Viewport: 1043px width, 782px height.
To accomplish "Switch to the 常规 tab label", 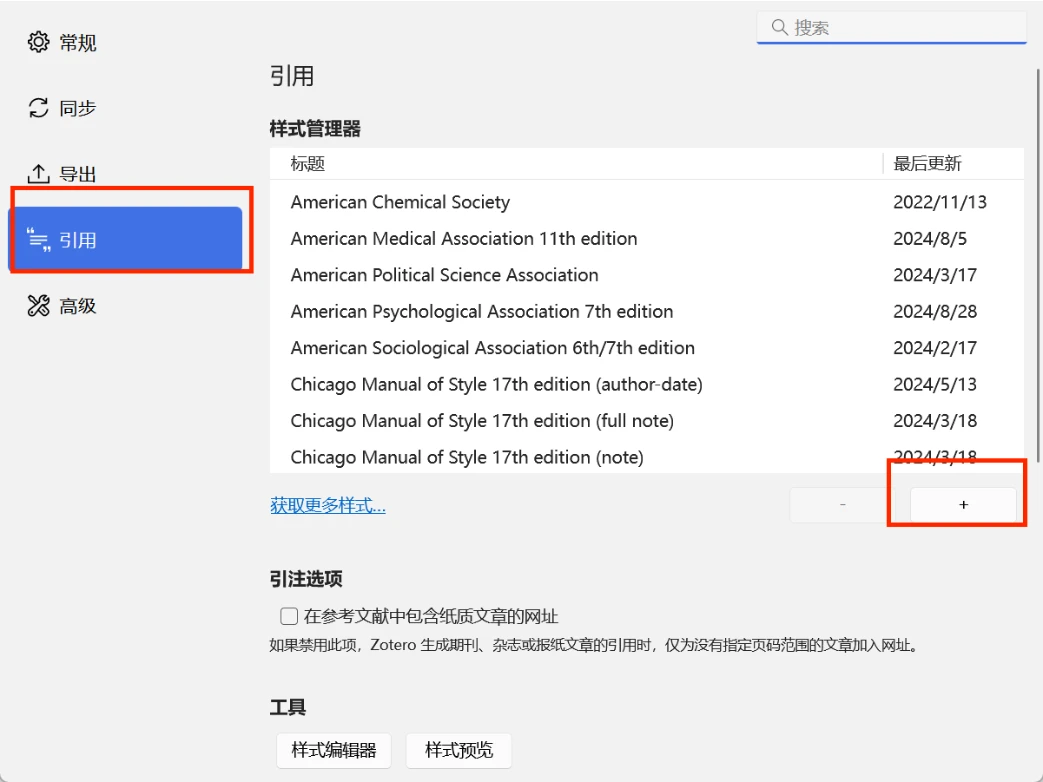I will (78, 43).
